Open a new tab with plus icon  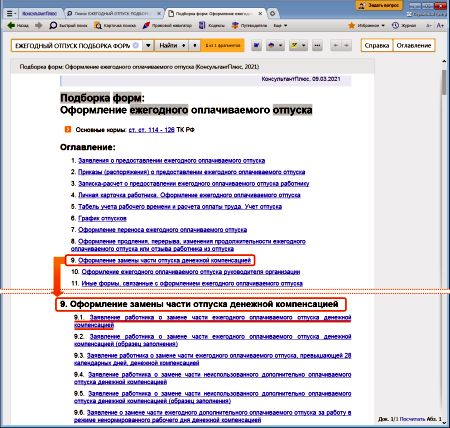tap(272, 14)
